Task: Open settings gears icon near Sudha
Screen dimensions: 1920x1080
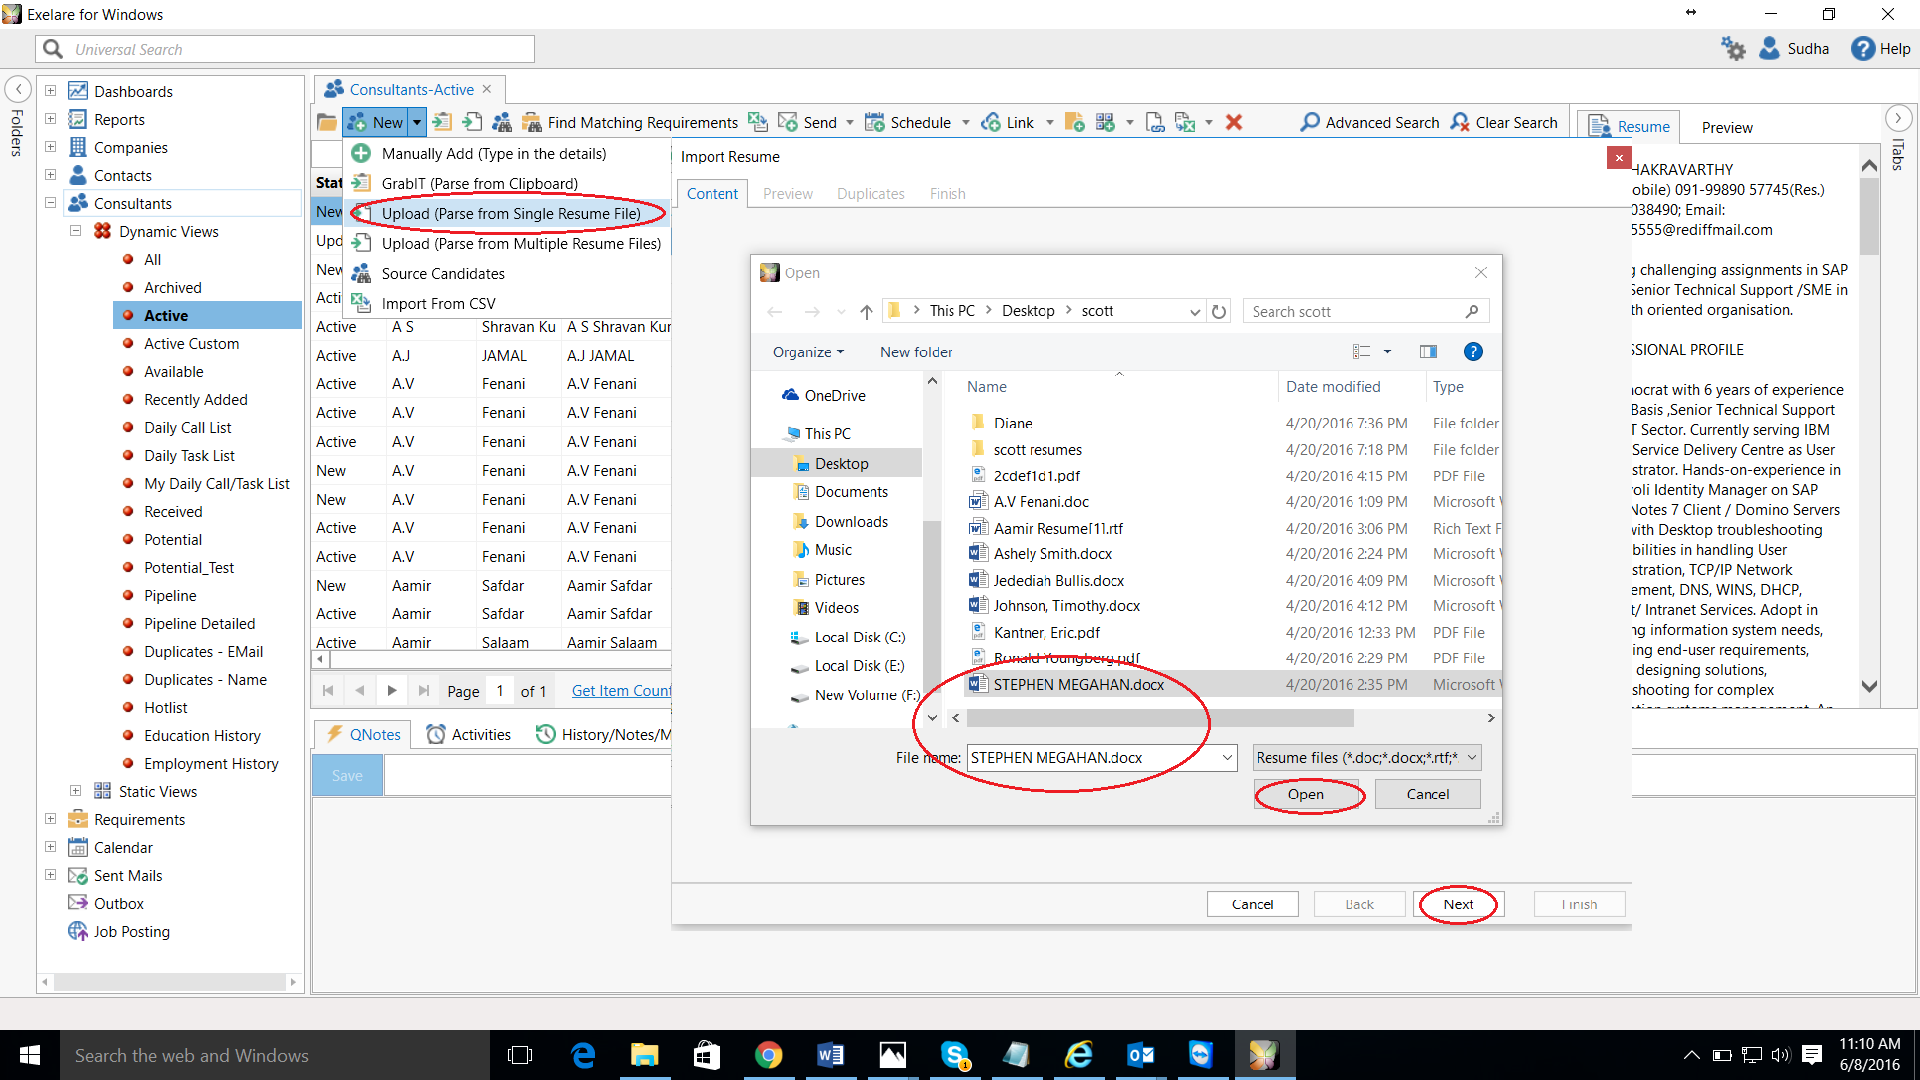Action: coord(1733,48)
